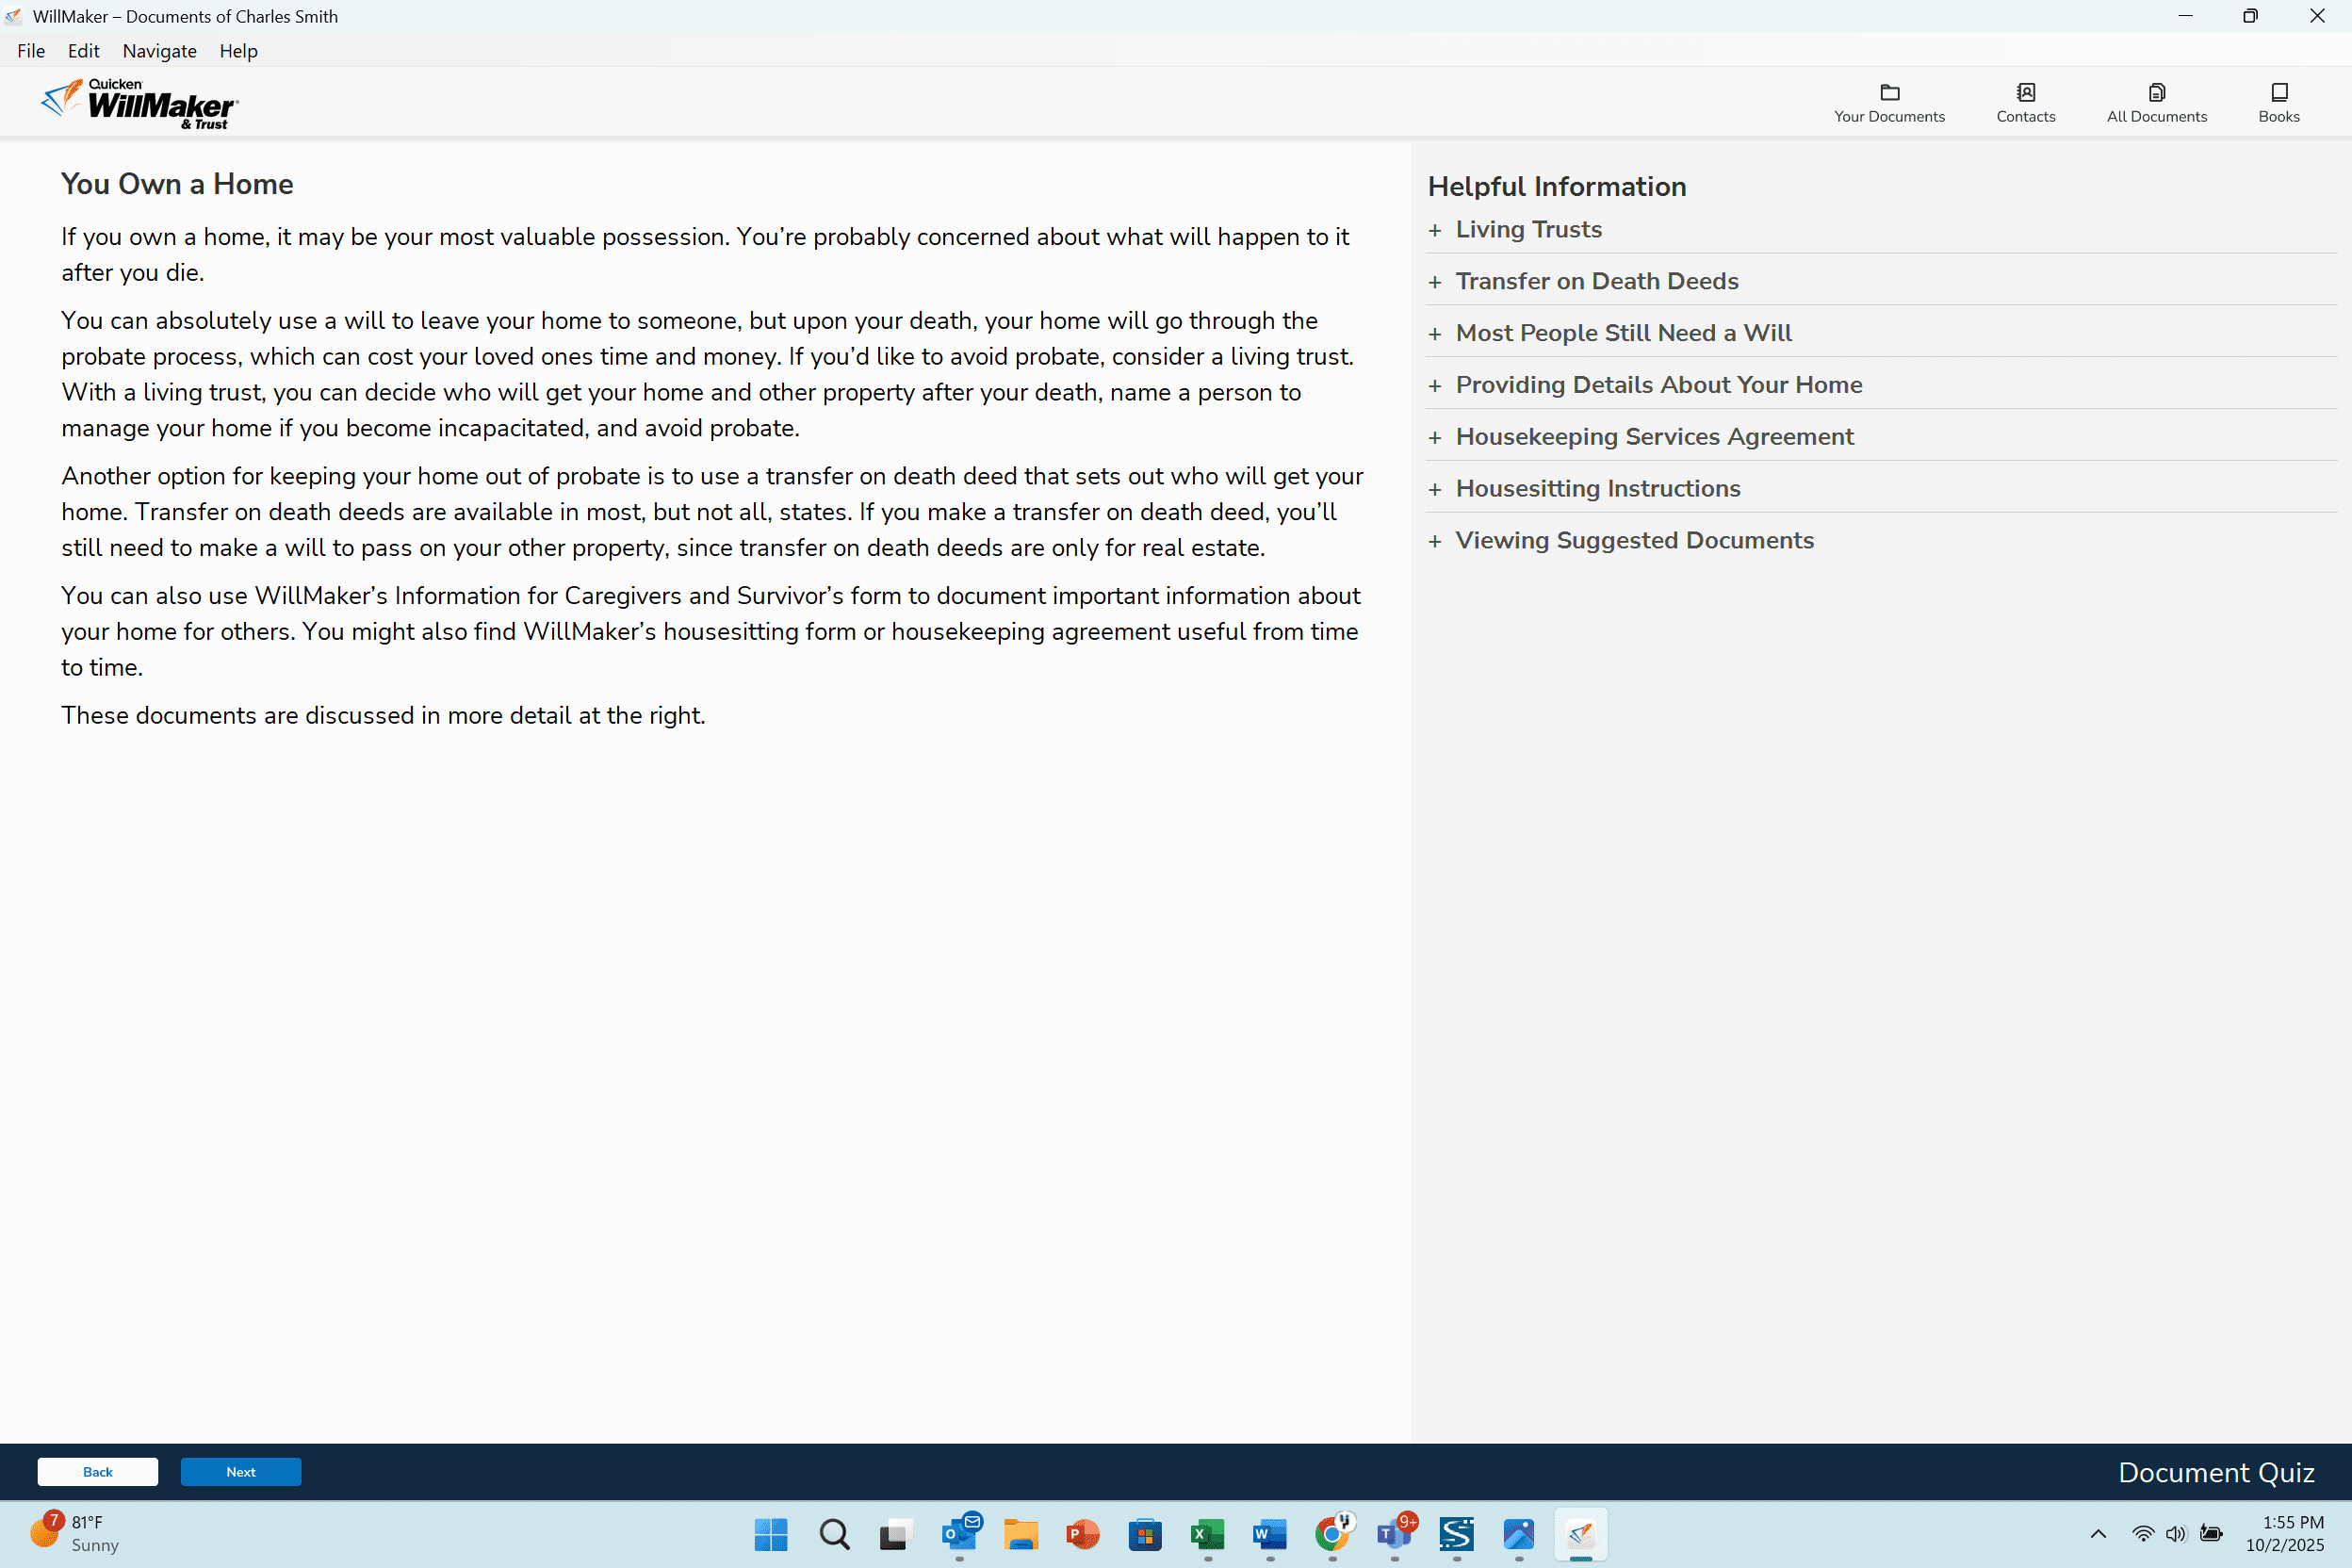The width and height of the screenshot is (2352, 1568).
Task: Open File Explorer from the taskbar
Action: pos(1020,1533)
